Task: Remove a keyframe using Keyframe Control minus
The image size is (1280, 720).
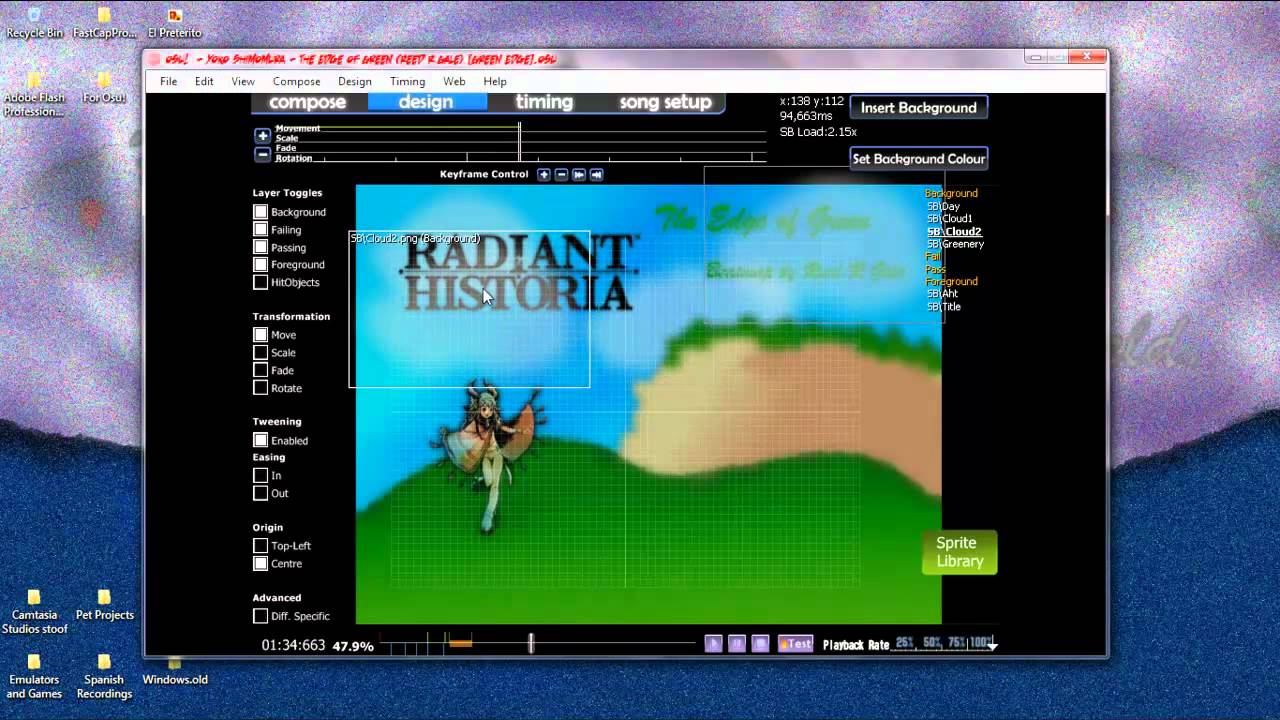Action: coord(562,174)
